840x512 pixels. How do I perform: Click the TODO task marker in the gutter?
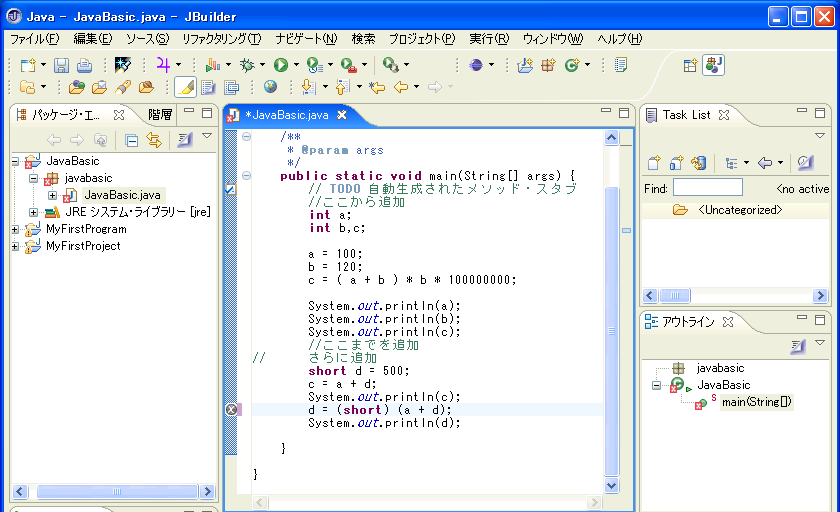[231, 189]
